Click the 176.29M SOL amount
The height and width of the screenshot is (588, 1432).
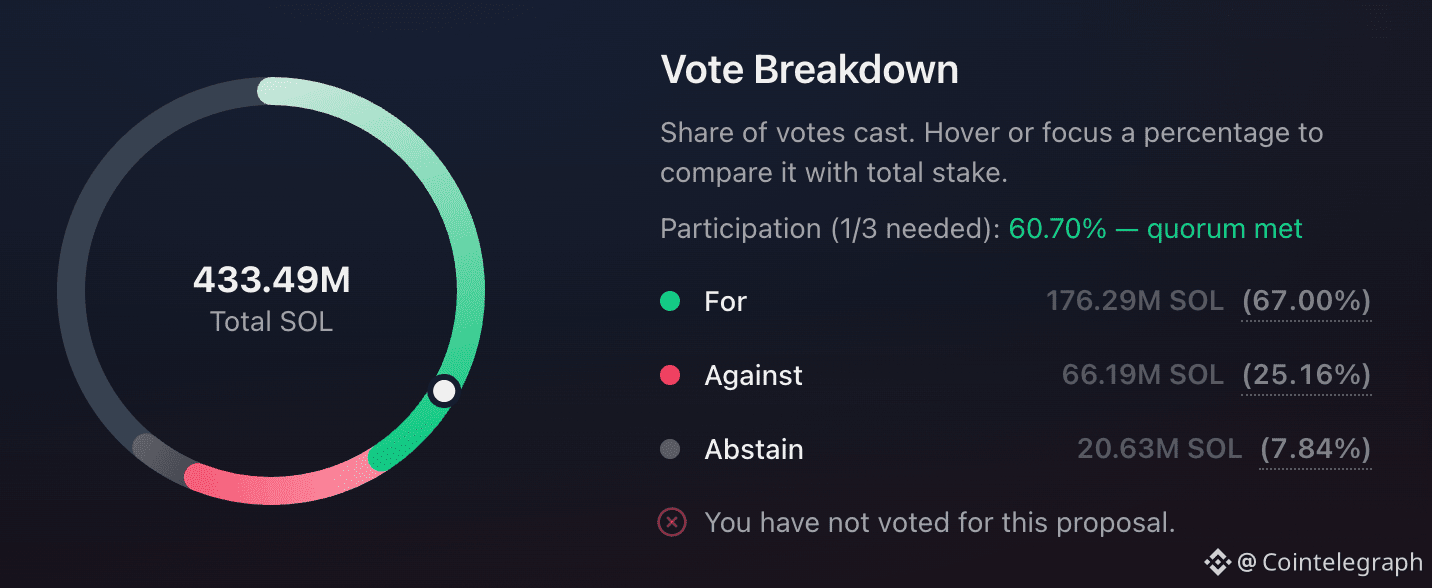1135,301
